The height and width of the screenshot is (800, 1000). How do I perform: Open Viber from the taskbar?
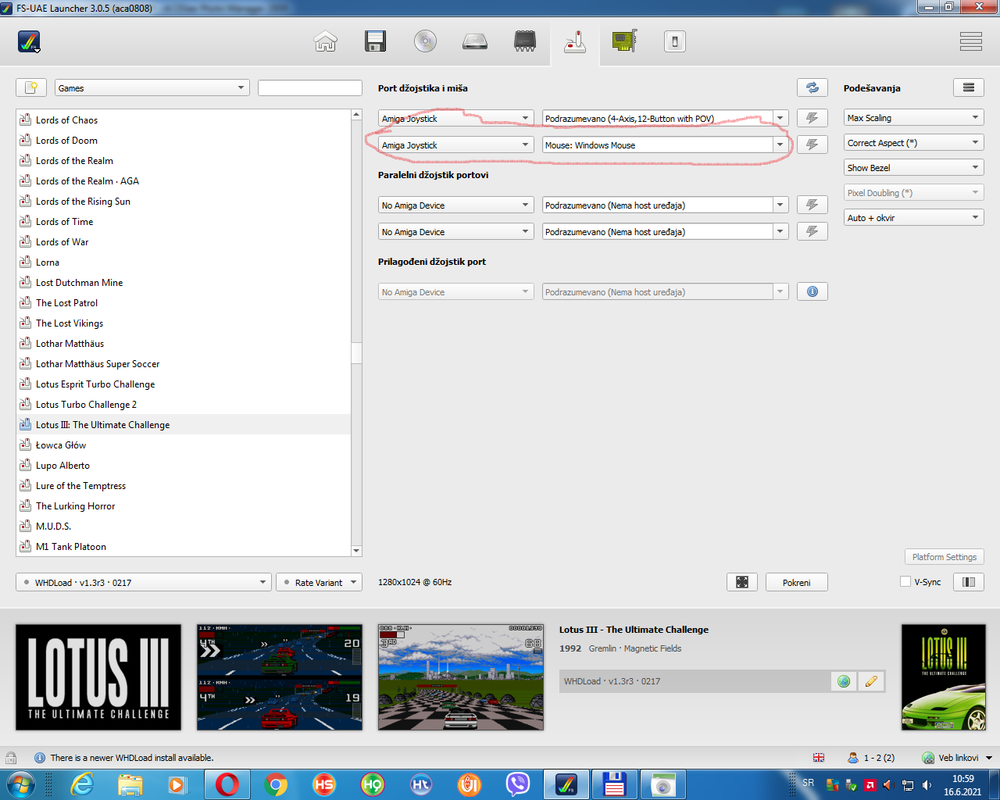coord(517,784)
